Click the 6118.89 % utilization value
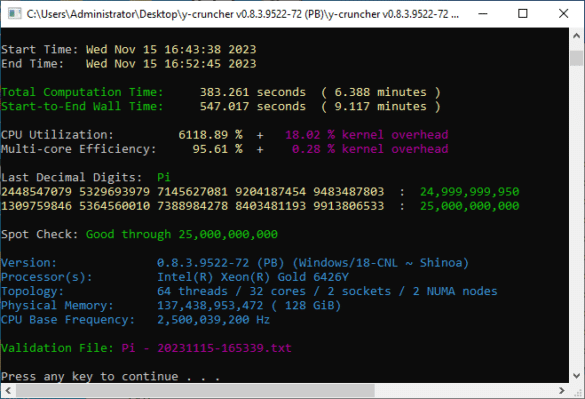The image size is (585, 399). point(210,134)
